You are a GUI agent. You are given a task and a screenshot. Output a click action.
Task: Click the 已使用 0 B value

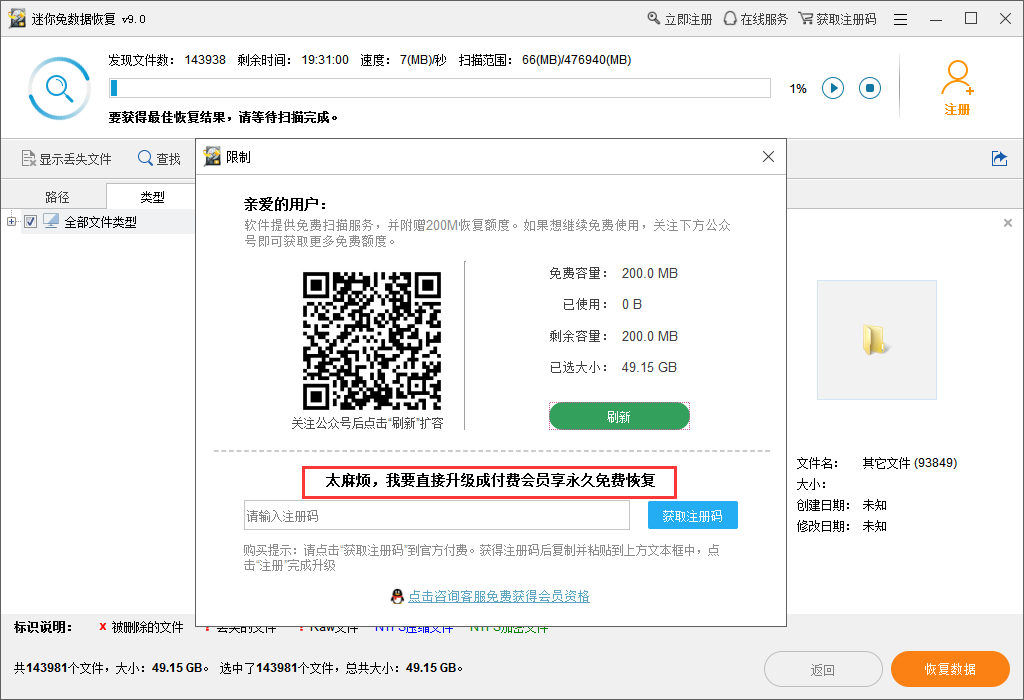click(x=632, y=304)
